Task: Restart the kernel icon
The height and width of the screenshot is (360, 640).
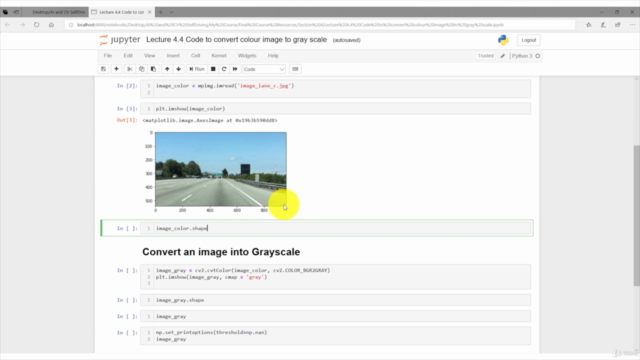Action: pyautogui.click(x=224, y=69)
